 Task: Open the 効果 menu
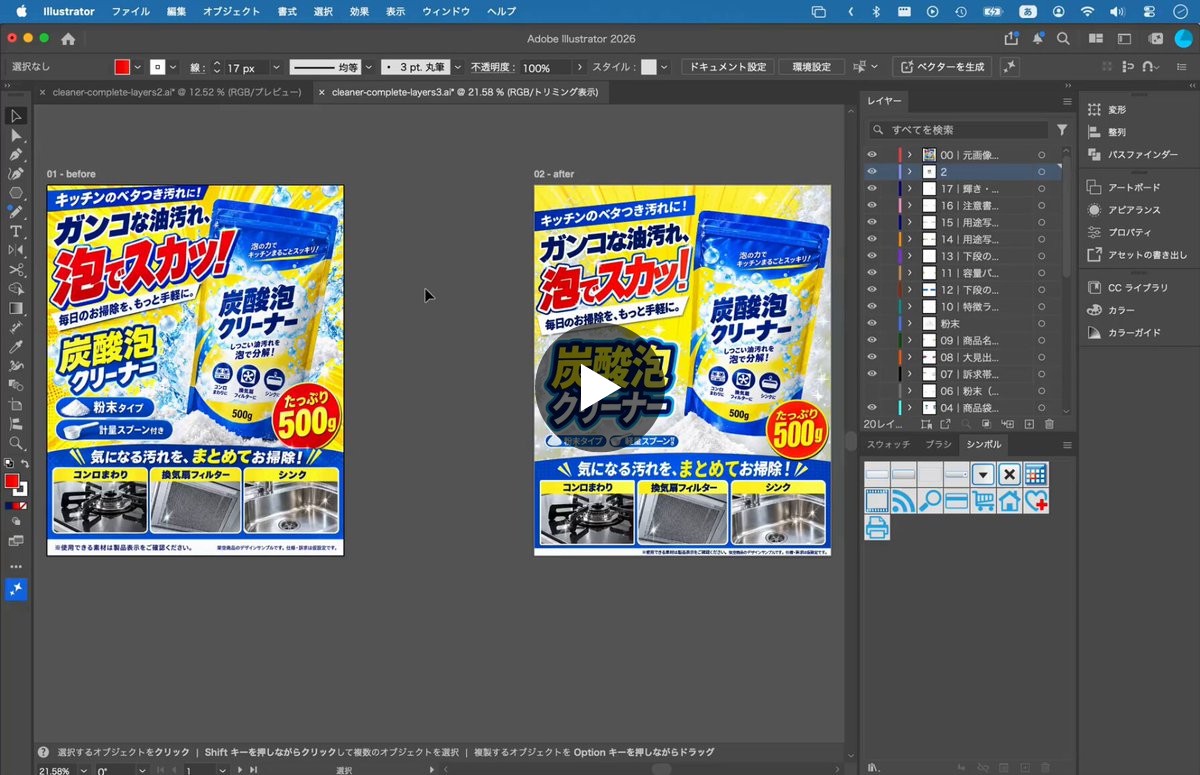point(359,11)
